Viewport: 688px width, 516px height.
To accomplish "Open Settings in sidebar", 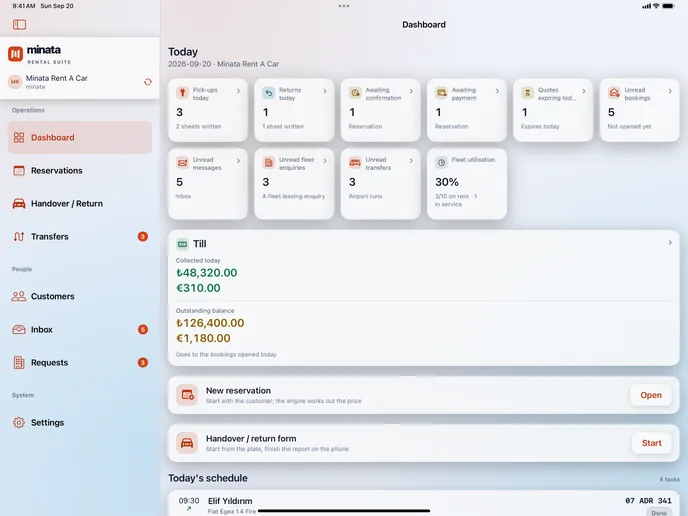I will [x=80, y=423].
